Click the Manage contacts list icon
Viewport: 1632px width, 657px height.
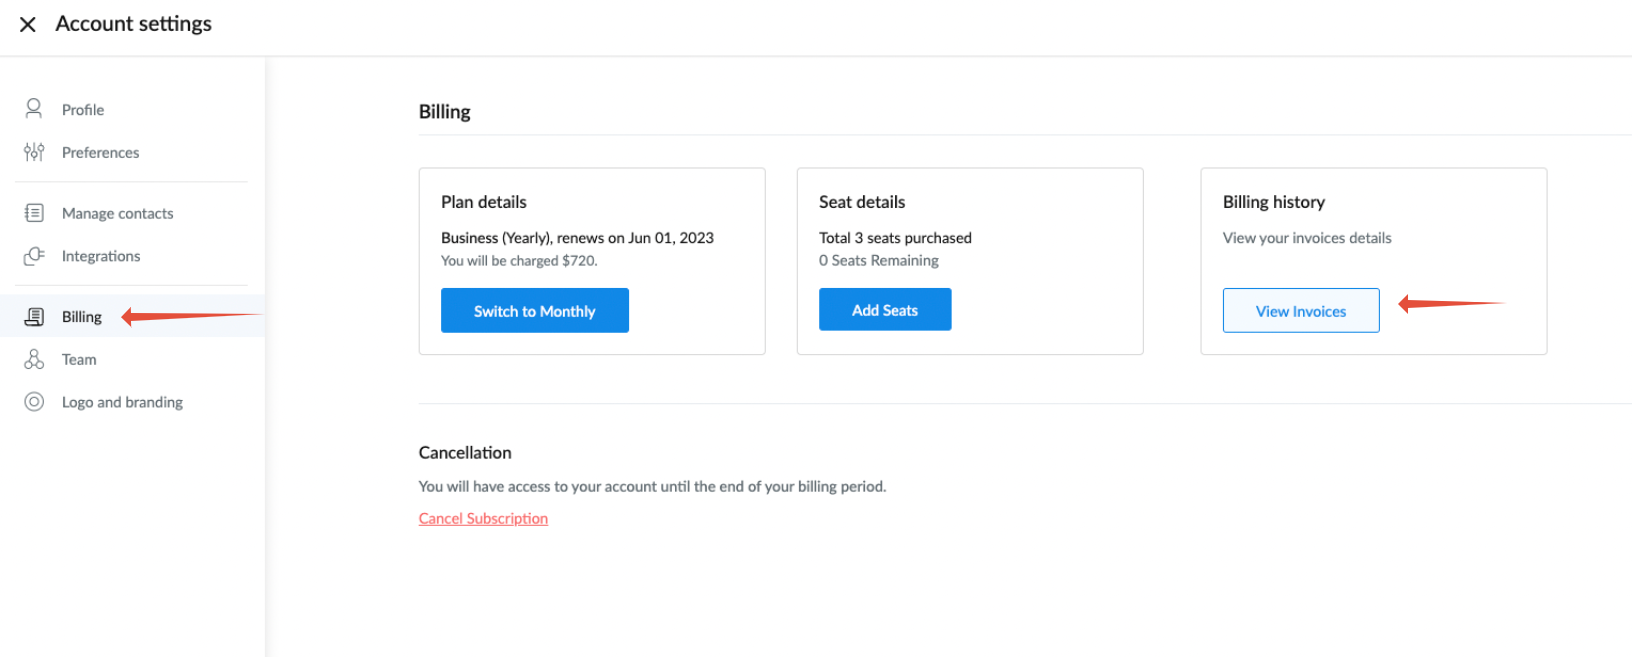34,213
